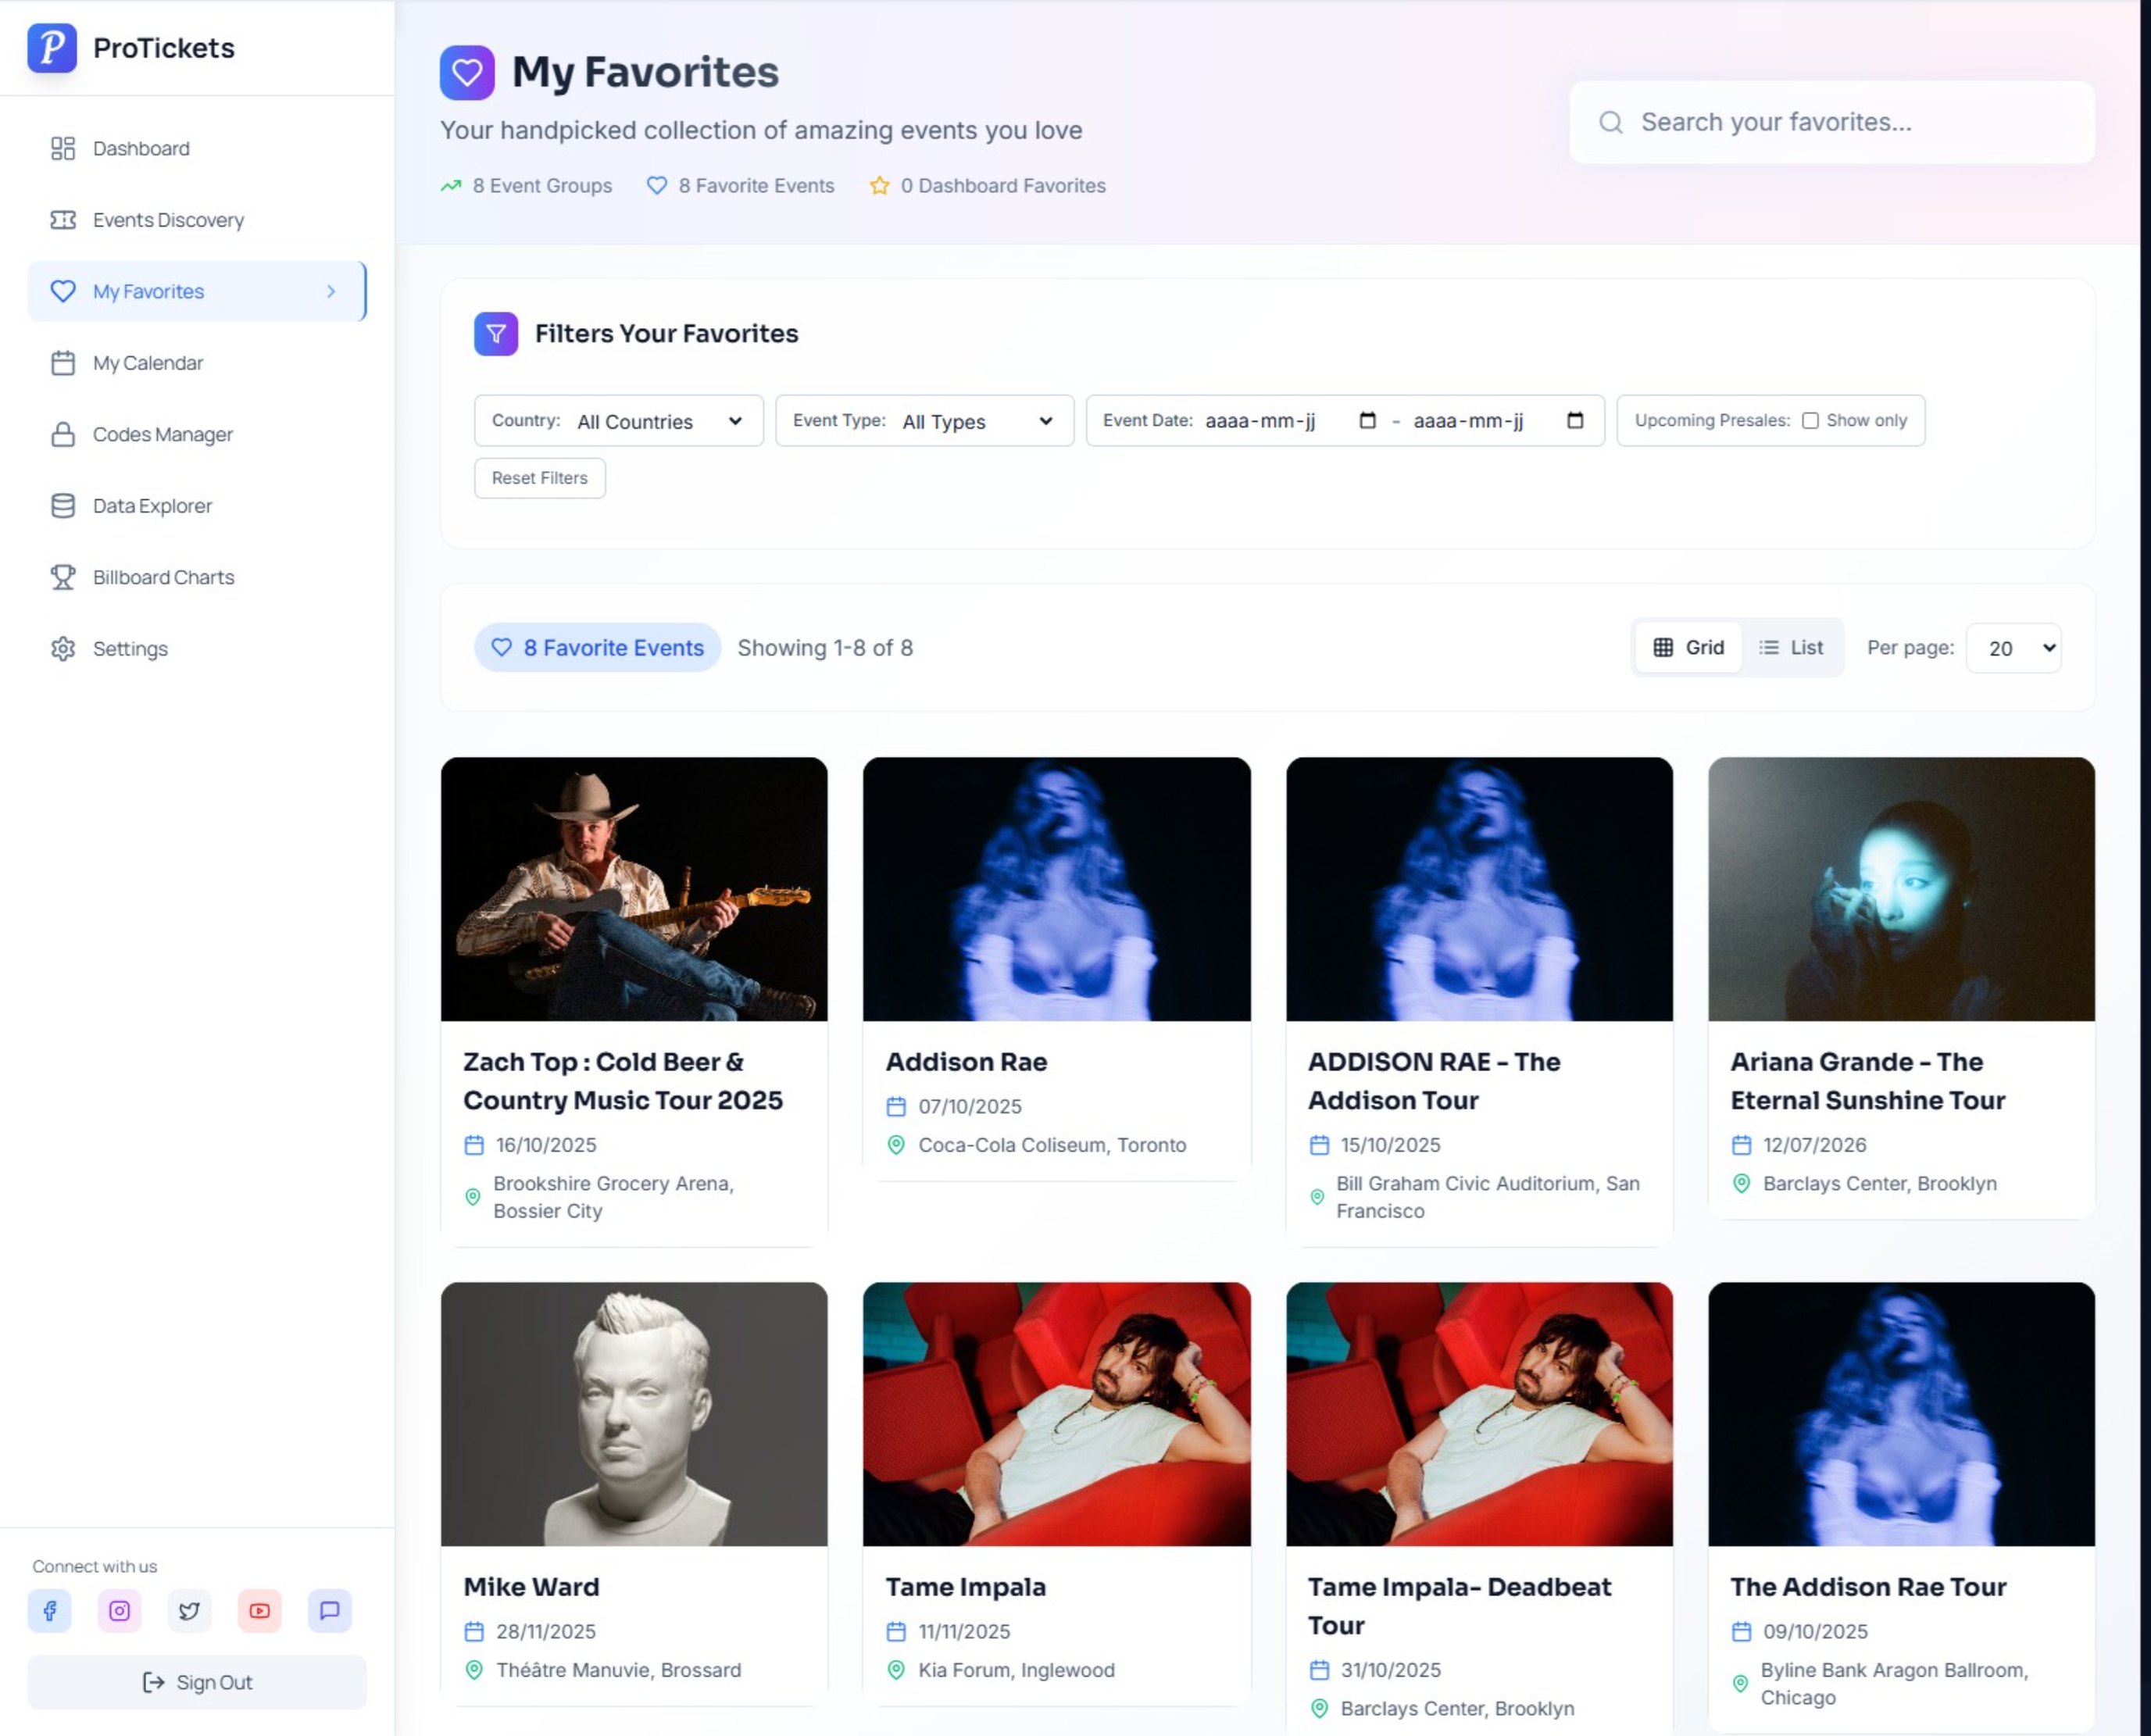This screenshot has width=2151, height=1736.
Task: Expand the Country dropdown
Action: click(x=658, y=421)
